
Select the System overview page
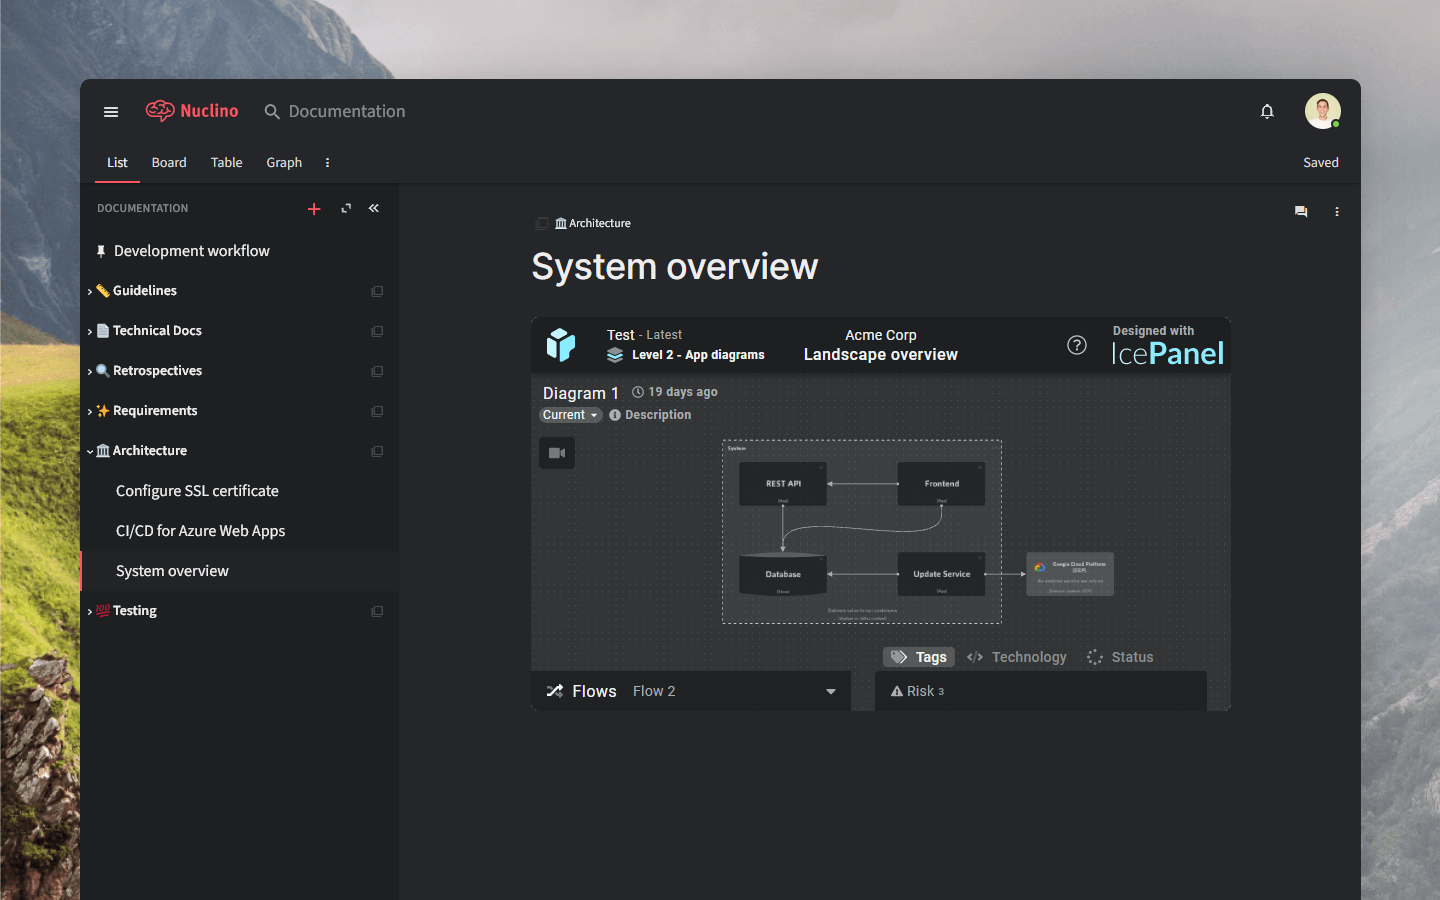(x=239, y=571)
